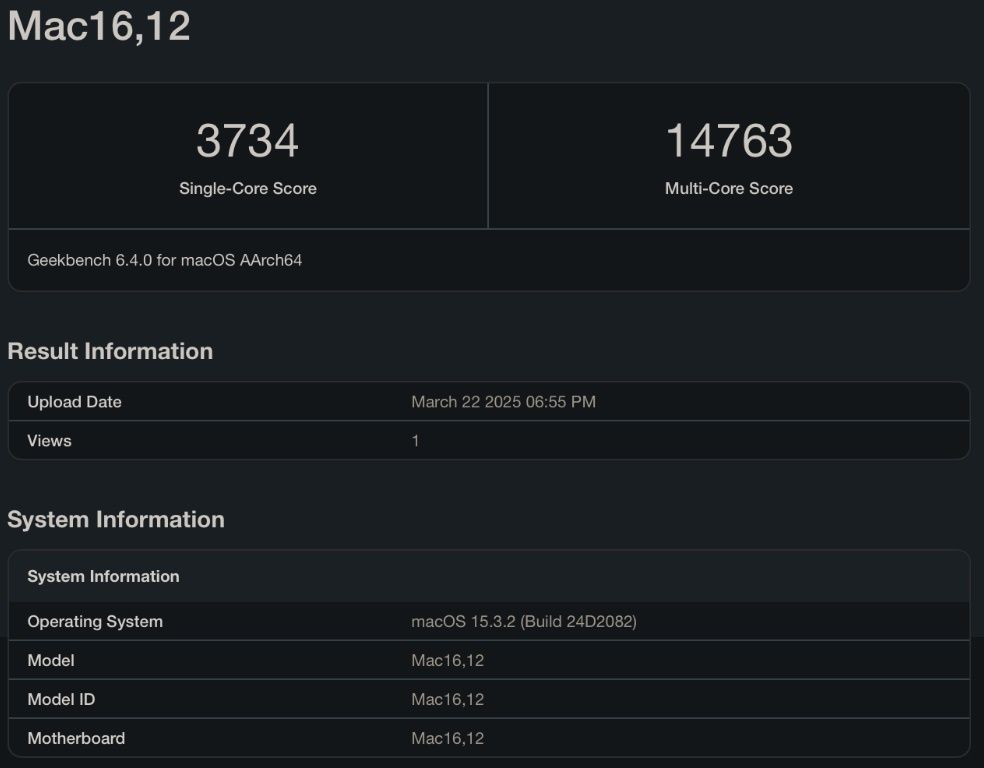Select the Mac16,12 value in Model ID row
The width and height of the screenshot is (984, 768).
tap(448, 700)
